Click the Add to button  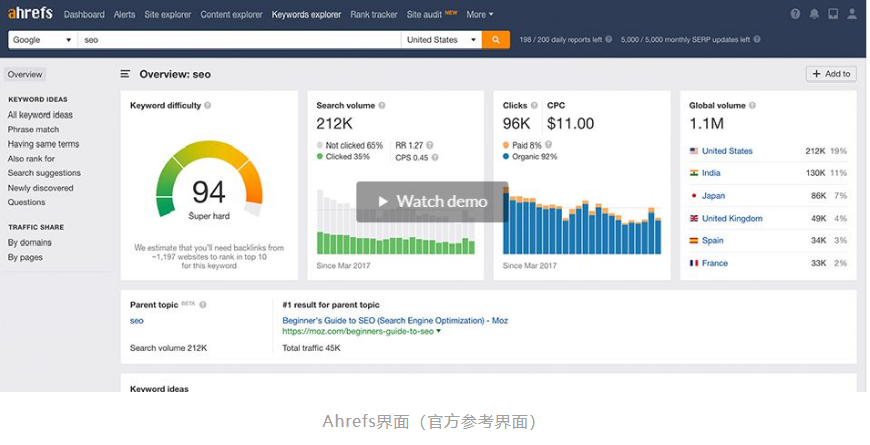[x=831, y=74]
